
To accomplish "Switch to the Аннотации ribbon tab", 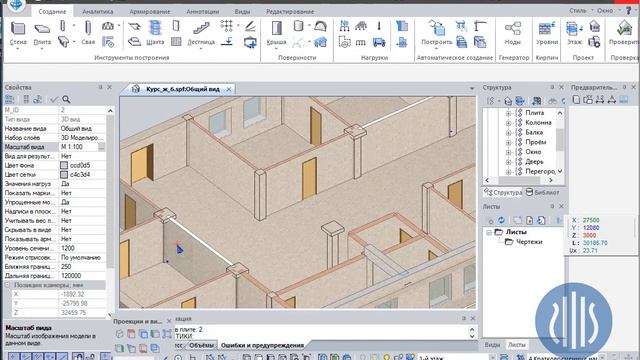I will tap(203, 11).
